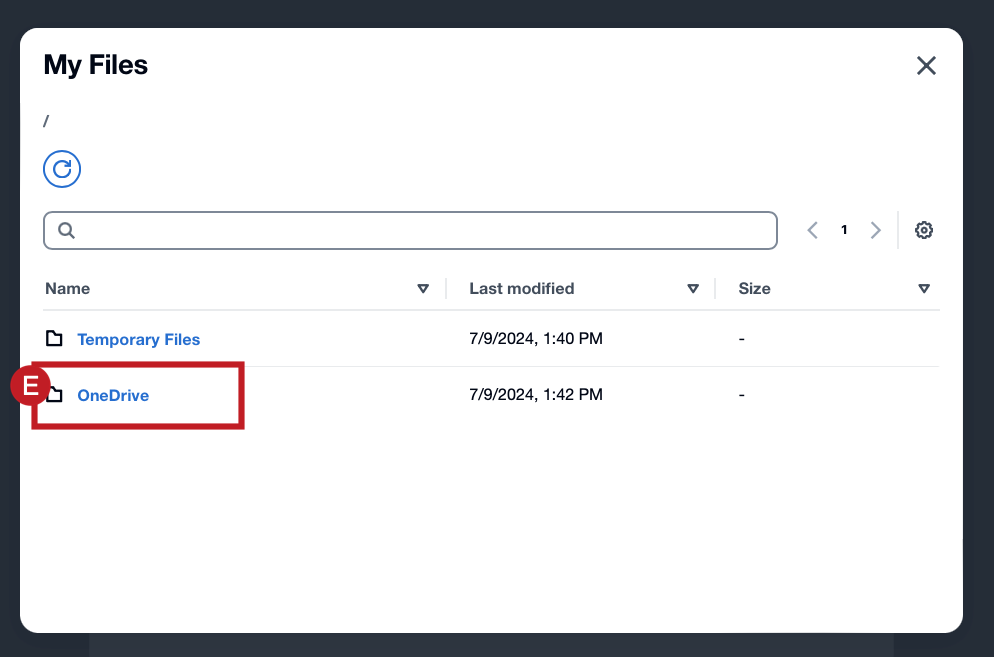Open the Temporary Files folder link
Screen dimensions: 994x657
[139, 339]
